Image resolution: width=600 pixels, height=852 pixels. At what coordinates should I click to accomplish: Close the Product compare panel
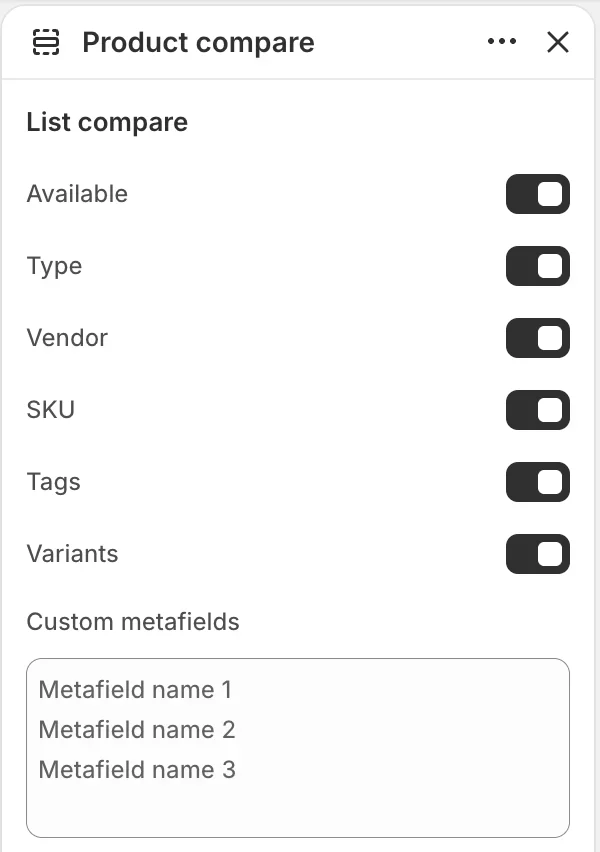pyautogui.click(x=557, y=42)
